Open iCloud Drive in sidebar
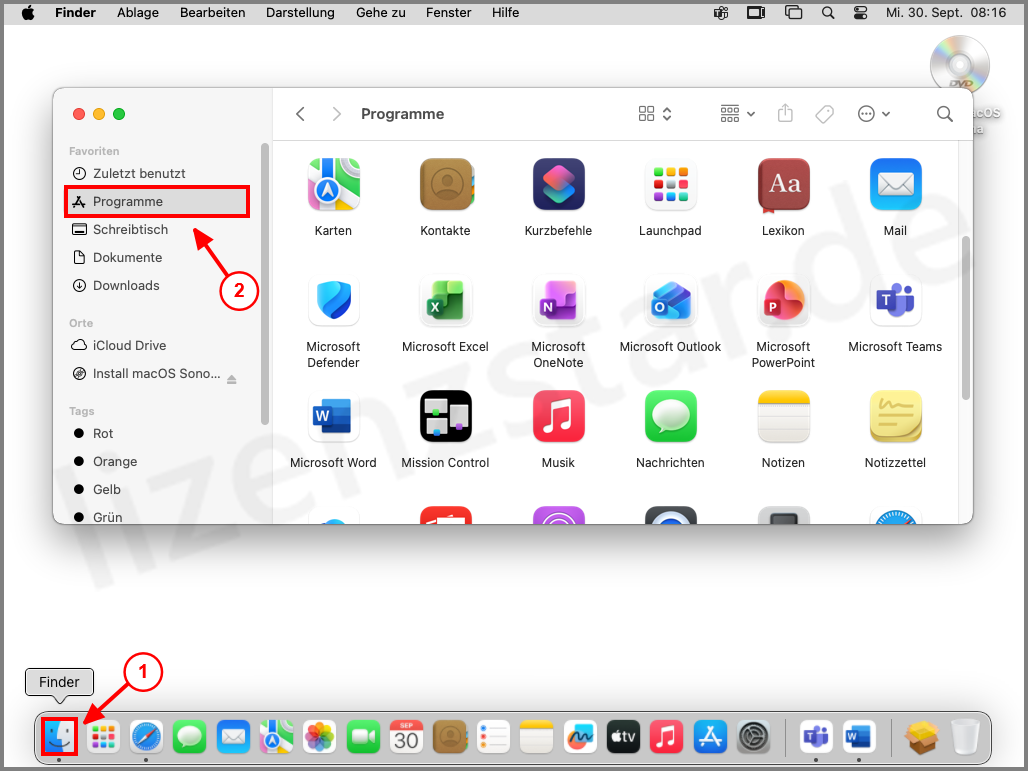This screenshot has width=1028, height=772. (157, 345)
